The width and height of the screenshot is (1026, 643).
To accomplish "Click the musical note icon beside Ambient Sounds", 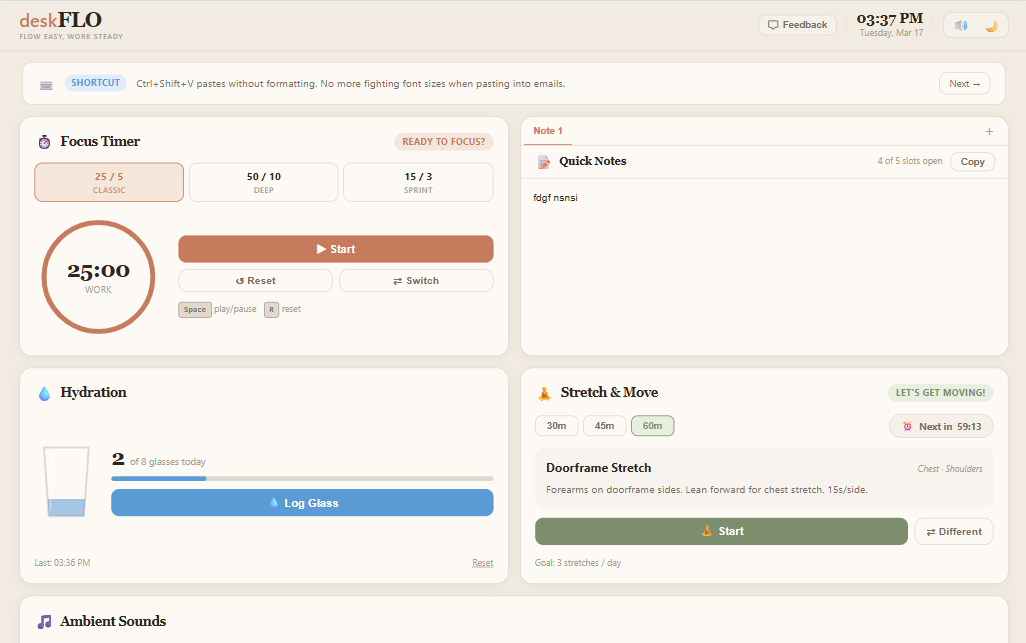I will coord(43,621).
